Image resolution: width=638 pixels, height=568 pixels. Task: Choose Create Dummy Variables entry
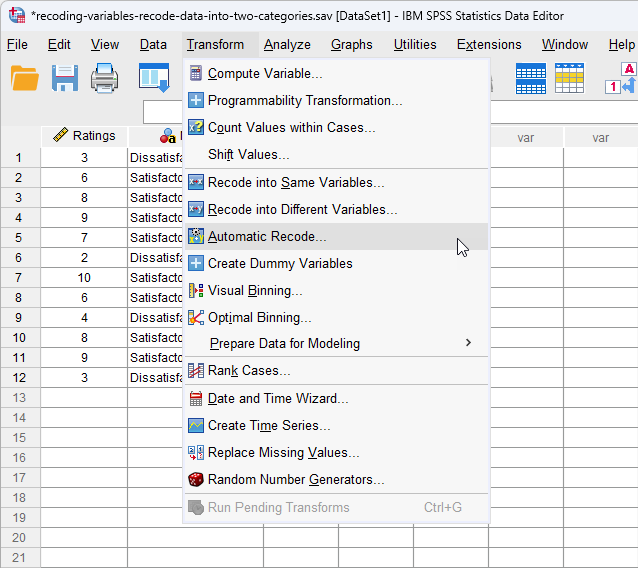336,263
